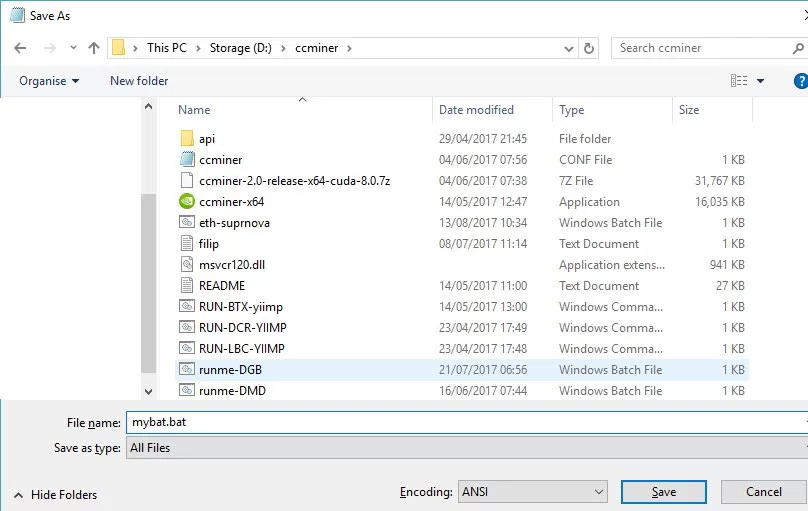
Task: Select 'Storage (D:)' in the breadcrumb
Action: (241, 48)
